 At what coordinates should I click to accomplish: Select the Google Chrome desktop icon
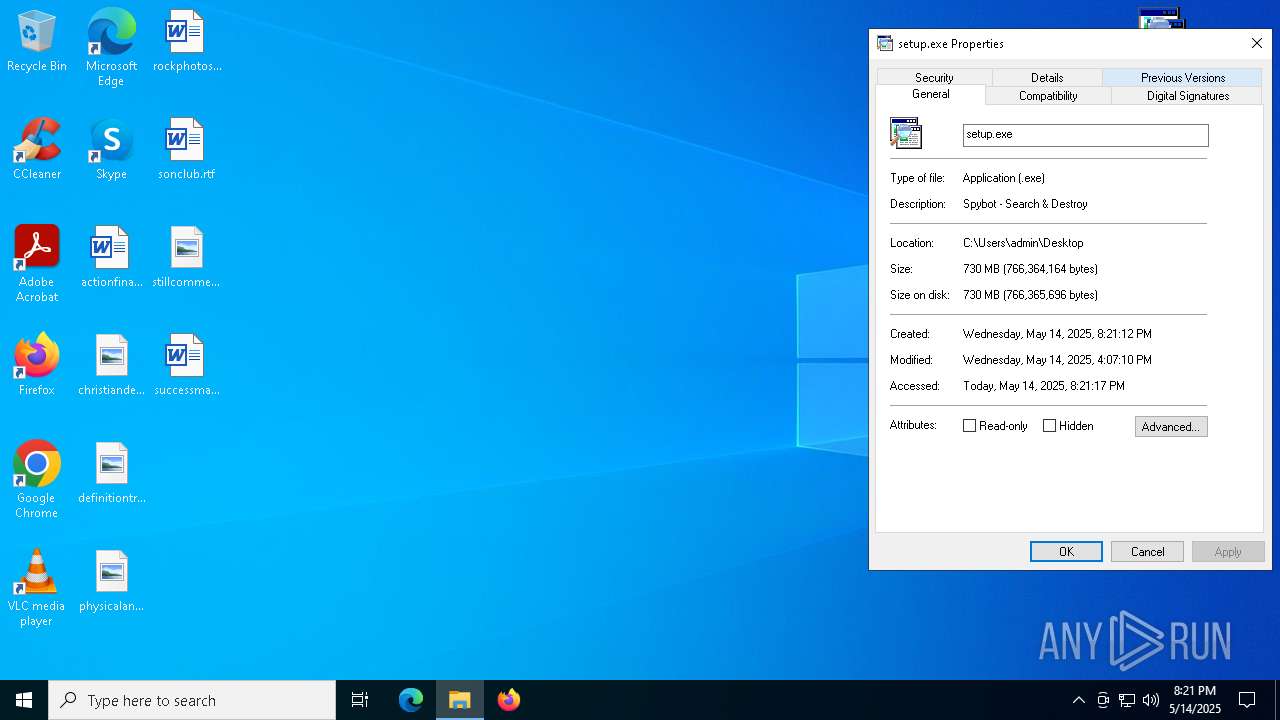click(37, 466)
